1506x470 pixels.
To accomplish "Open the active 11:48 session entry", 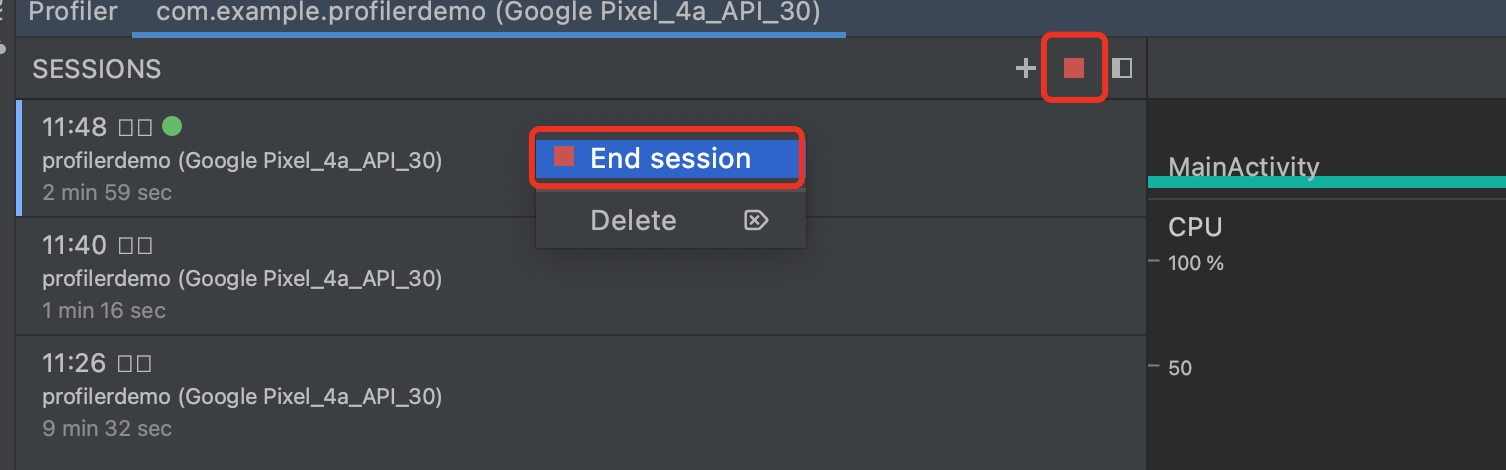I will (x=581, y=158).
